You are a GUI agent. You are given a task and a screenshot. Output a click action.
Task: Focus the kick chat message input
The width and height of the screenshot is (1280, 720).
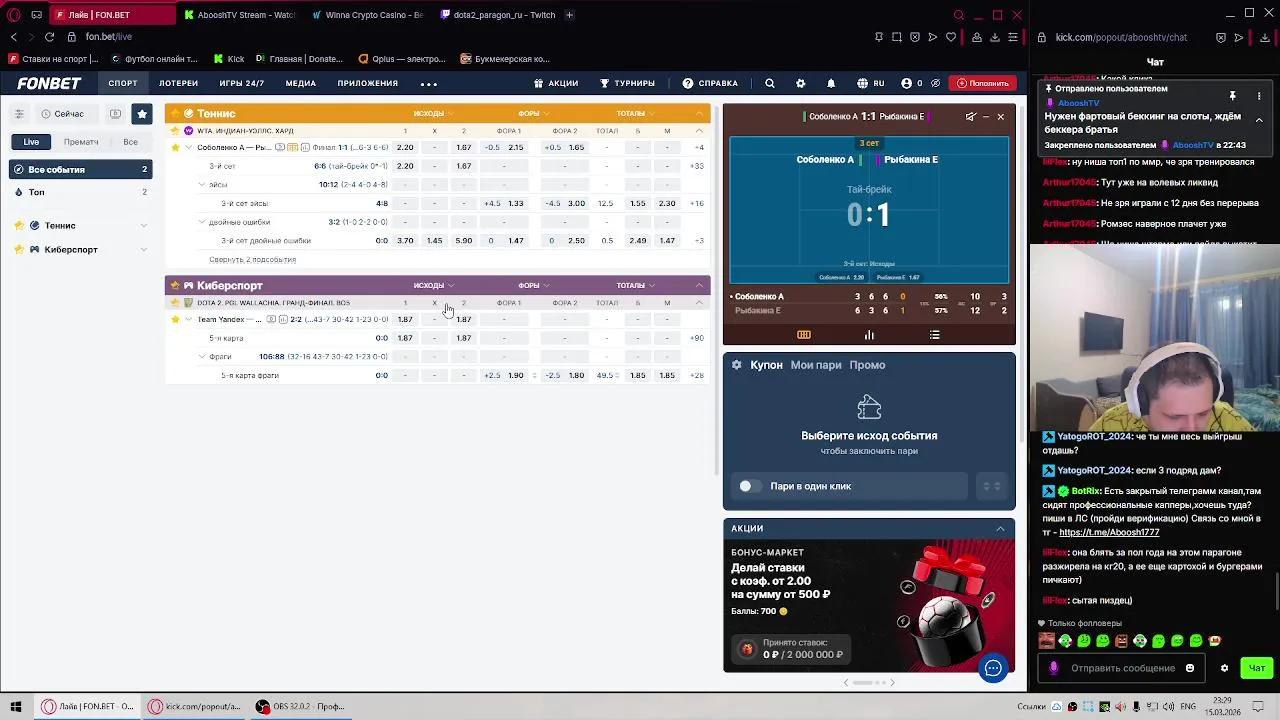click(x=1122, y=668)
